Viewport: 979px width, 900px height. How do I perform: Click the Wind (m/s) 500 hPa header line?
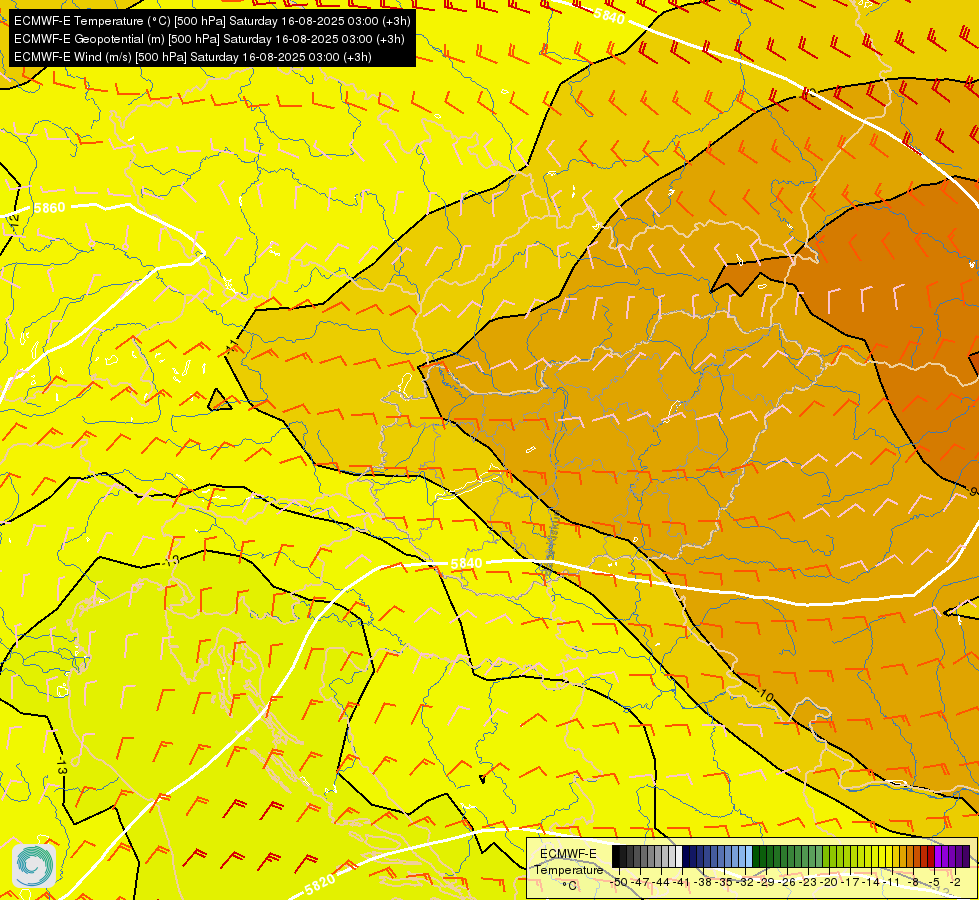(193, 57)
